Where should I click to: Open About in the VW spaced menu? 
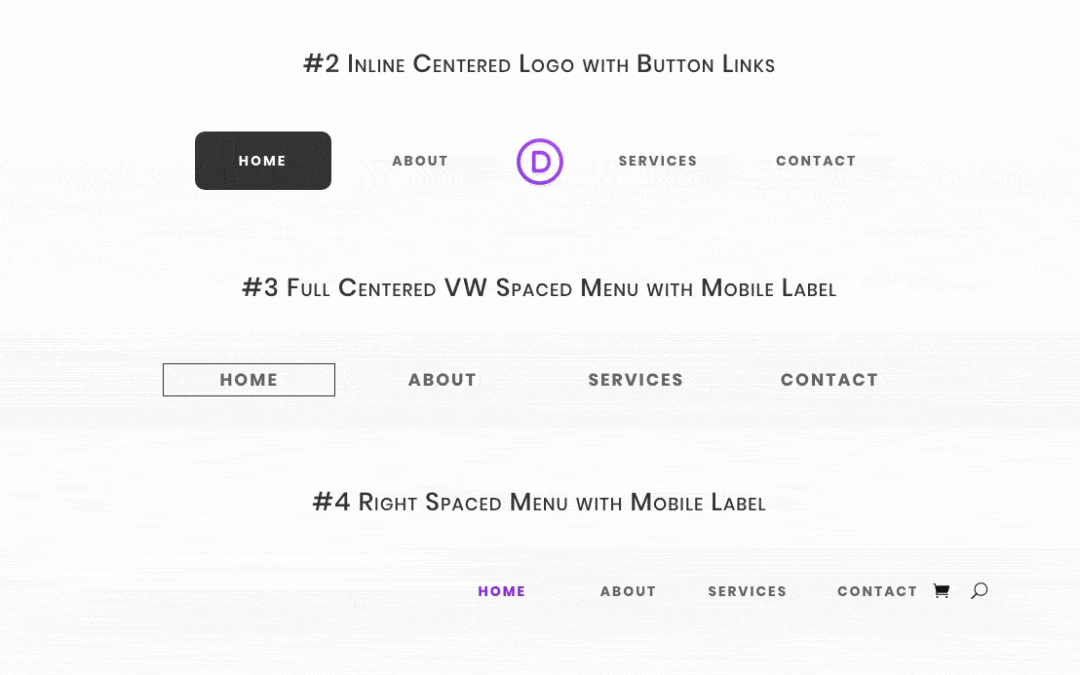coord(442,380)
